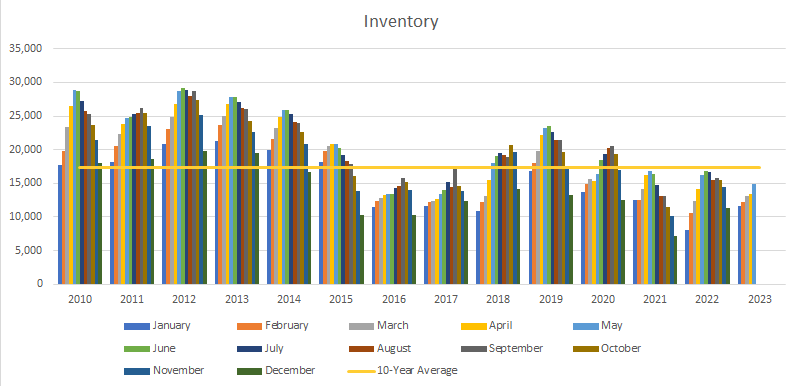
Task: Click the Inventory chart title
Action: [x=401, y=22]
